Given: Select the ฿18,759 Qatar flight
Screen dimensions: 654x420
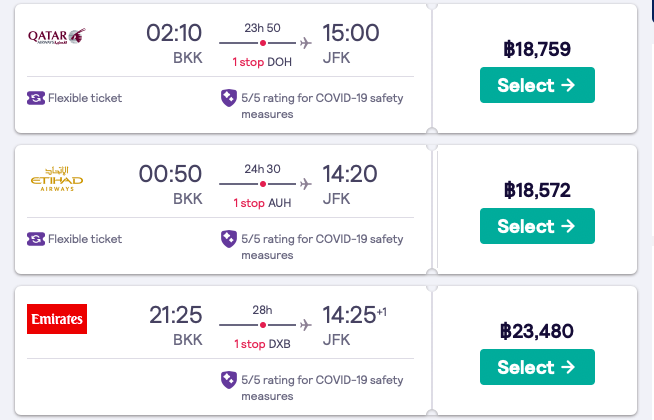Looking at the screenshot, I should coord(537,85).
